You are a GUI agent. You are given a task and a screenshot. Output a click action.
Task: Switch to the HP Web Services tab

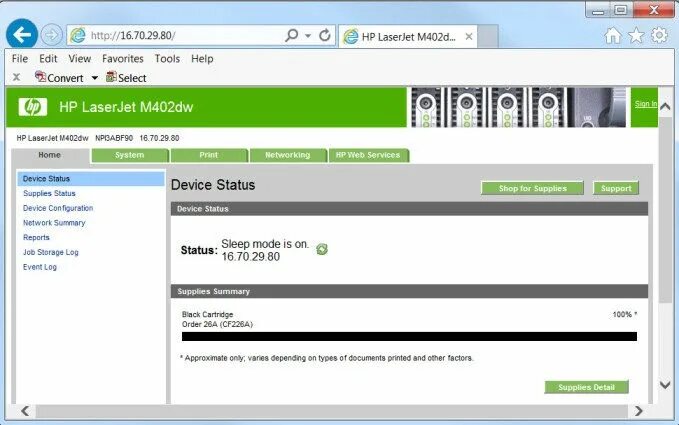click(x=368, y=155)
